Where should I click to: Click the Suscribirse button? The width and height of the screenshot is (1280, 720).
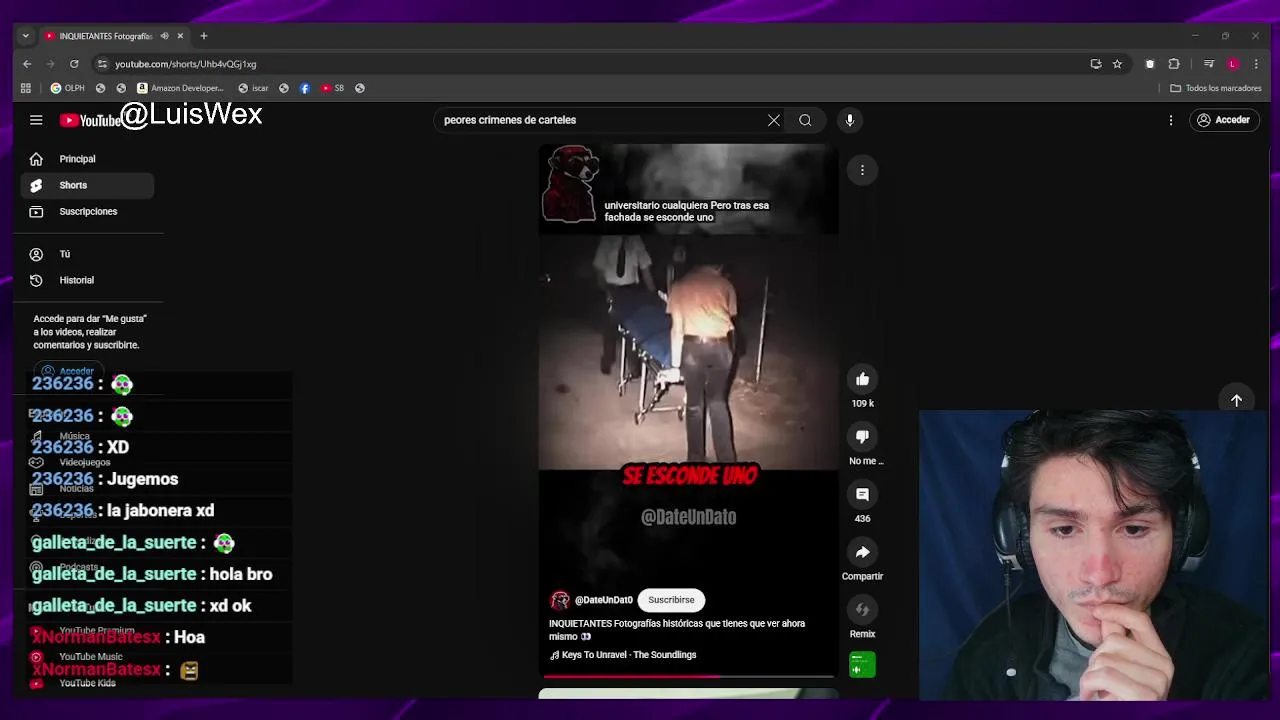click(671, 600)
